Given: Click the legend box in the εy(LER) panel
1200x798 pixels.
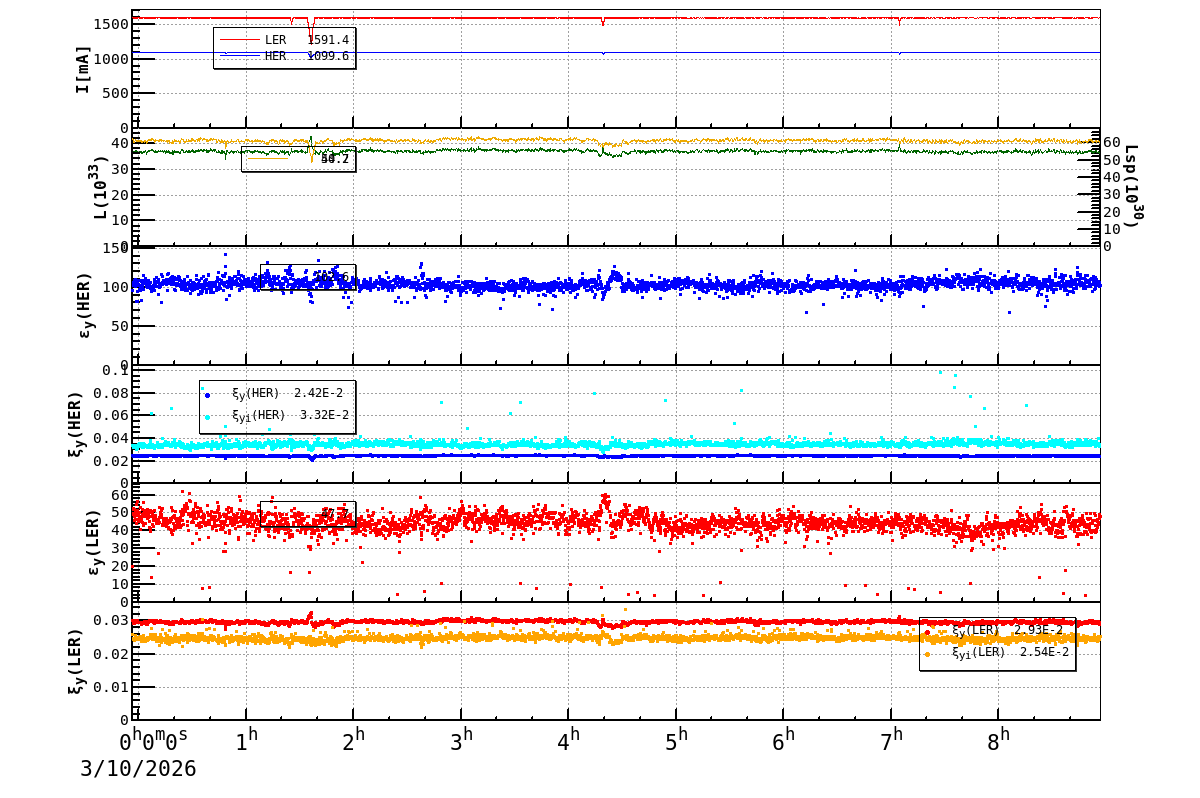Looking at the screenshot, I should coord(307,514).
